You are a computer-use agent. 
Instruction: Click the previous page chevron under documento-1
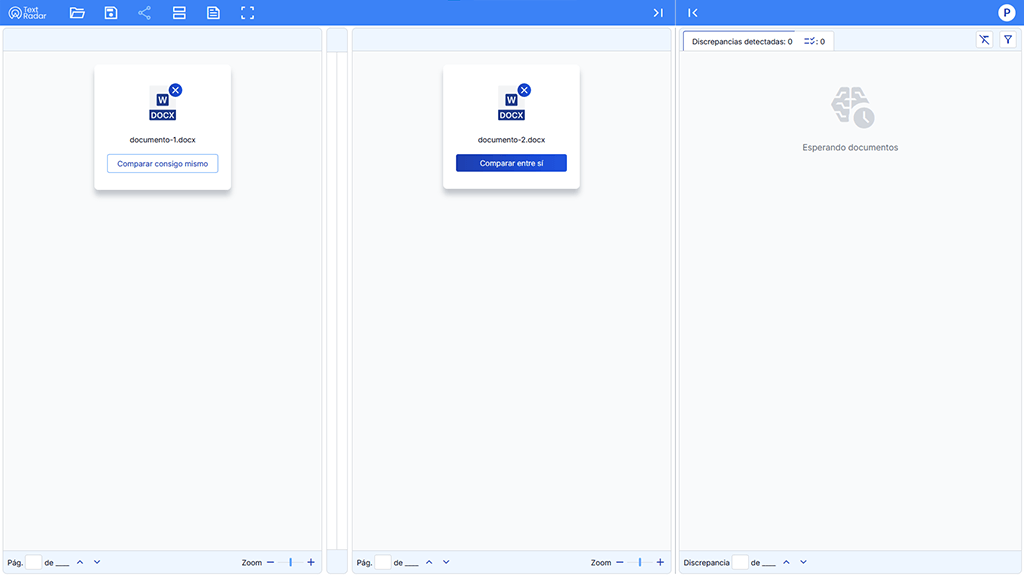[79, 562]
